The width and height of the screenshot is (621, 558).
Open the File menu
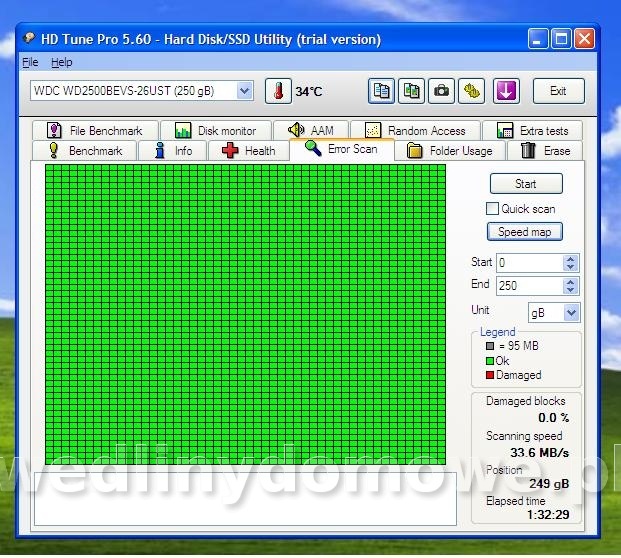click(x=30, y=62)
